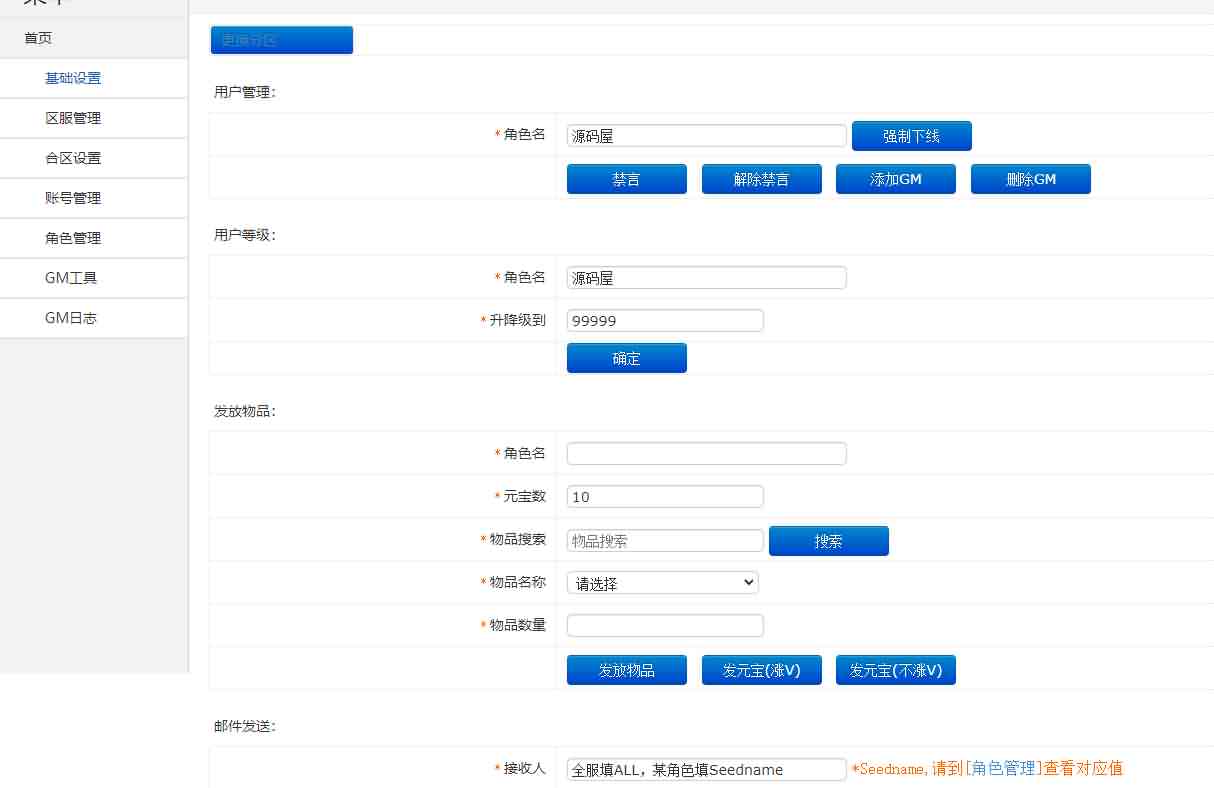
Task: Click 添加GM to add GM privileges
Action: click(x=895, y=178)
